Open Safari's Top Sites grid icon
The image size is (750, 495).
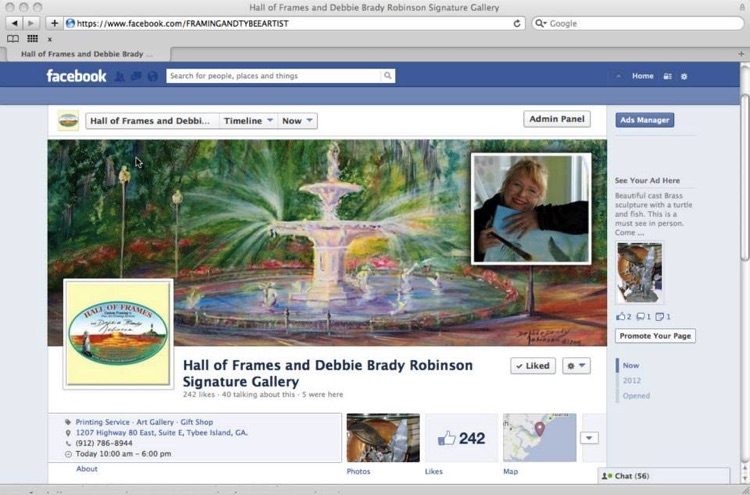tap(33, 39)
